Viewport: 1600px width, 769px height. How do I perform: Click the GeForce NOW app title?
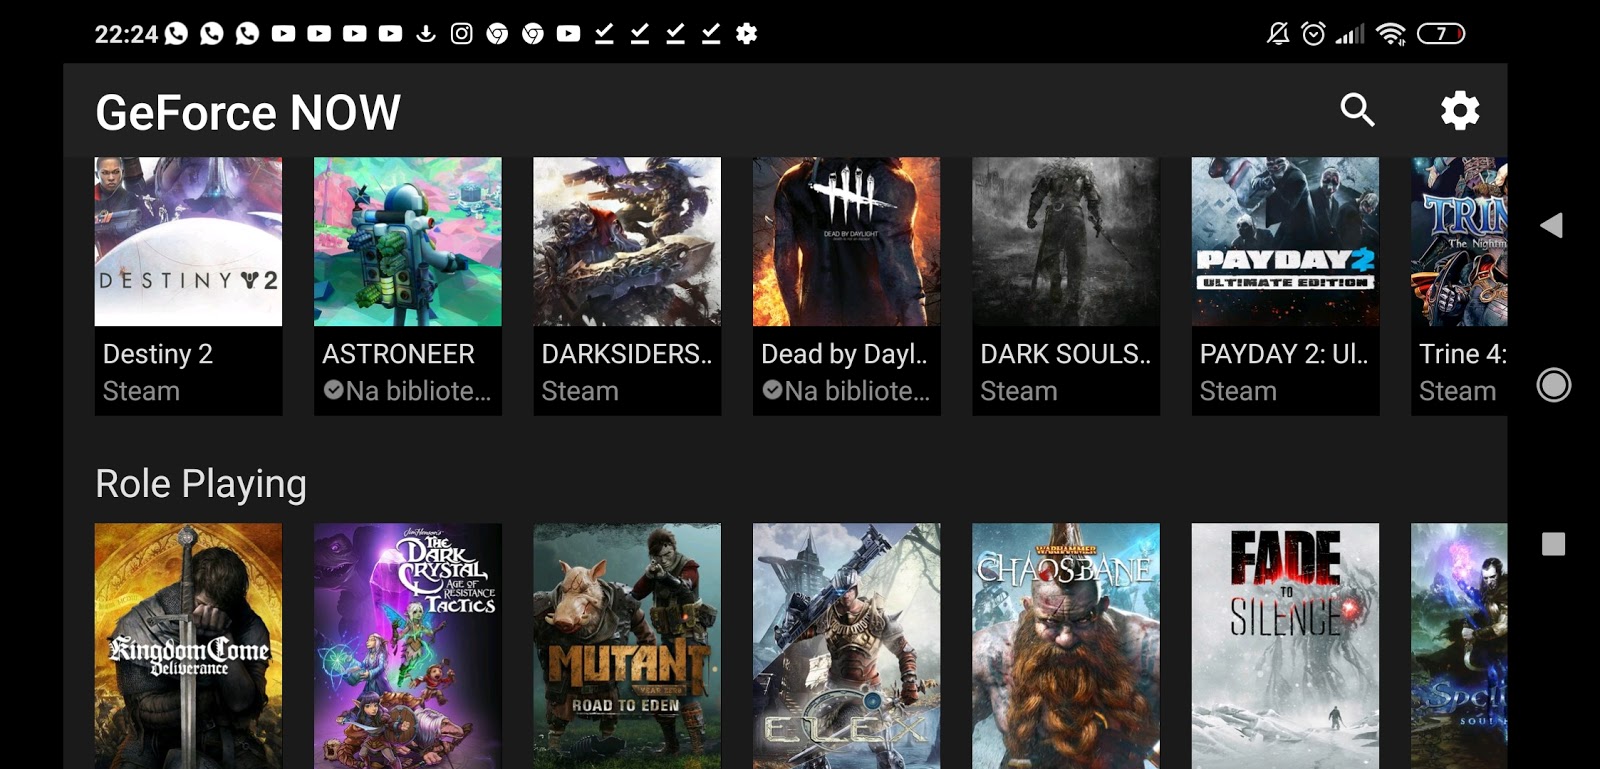click(248, 112)
